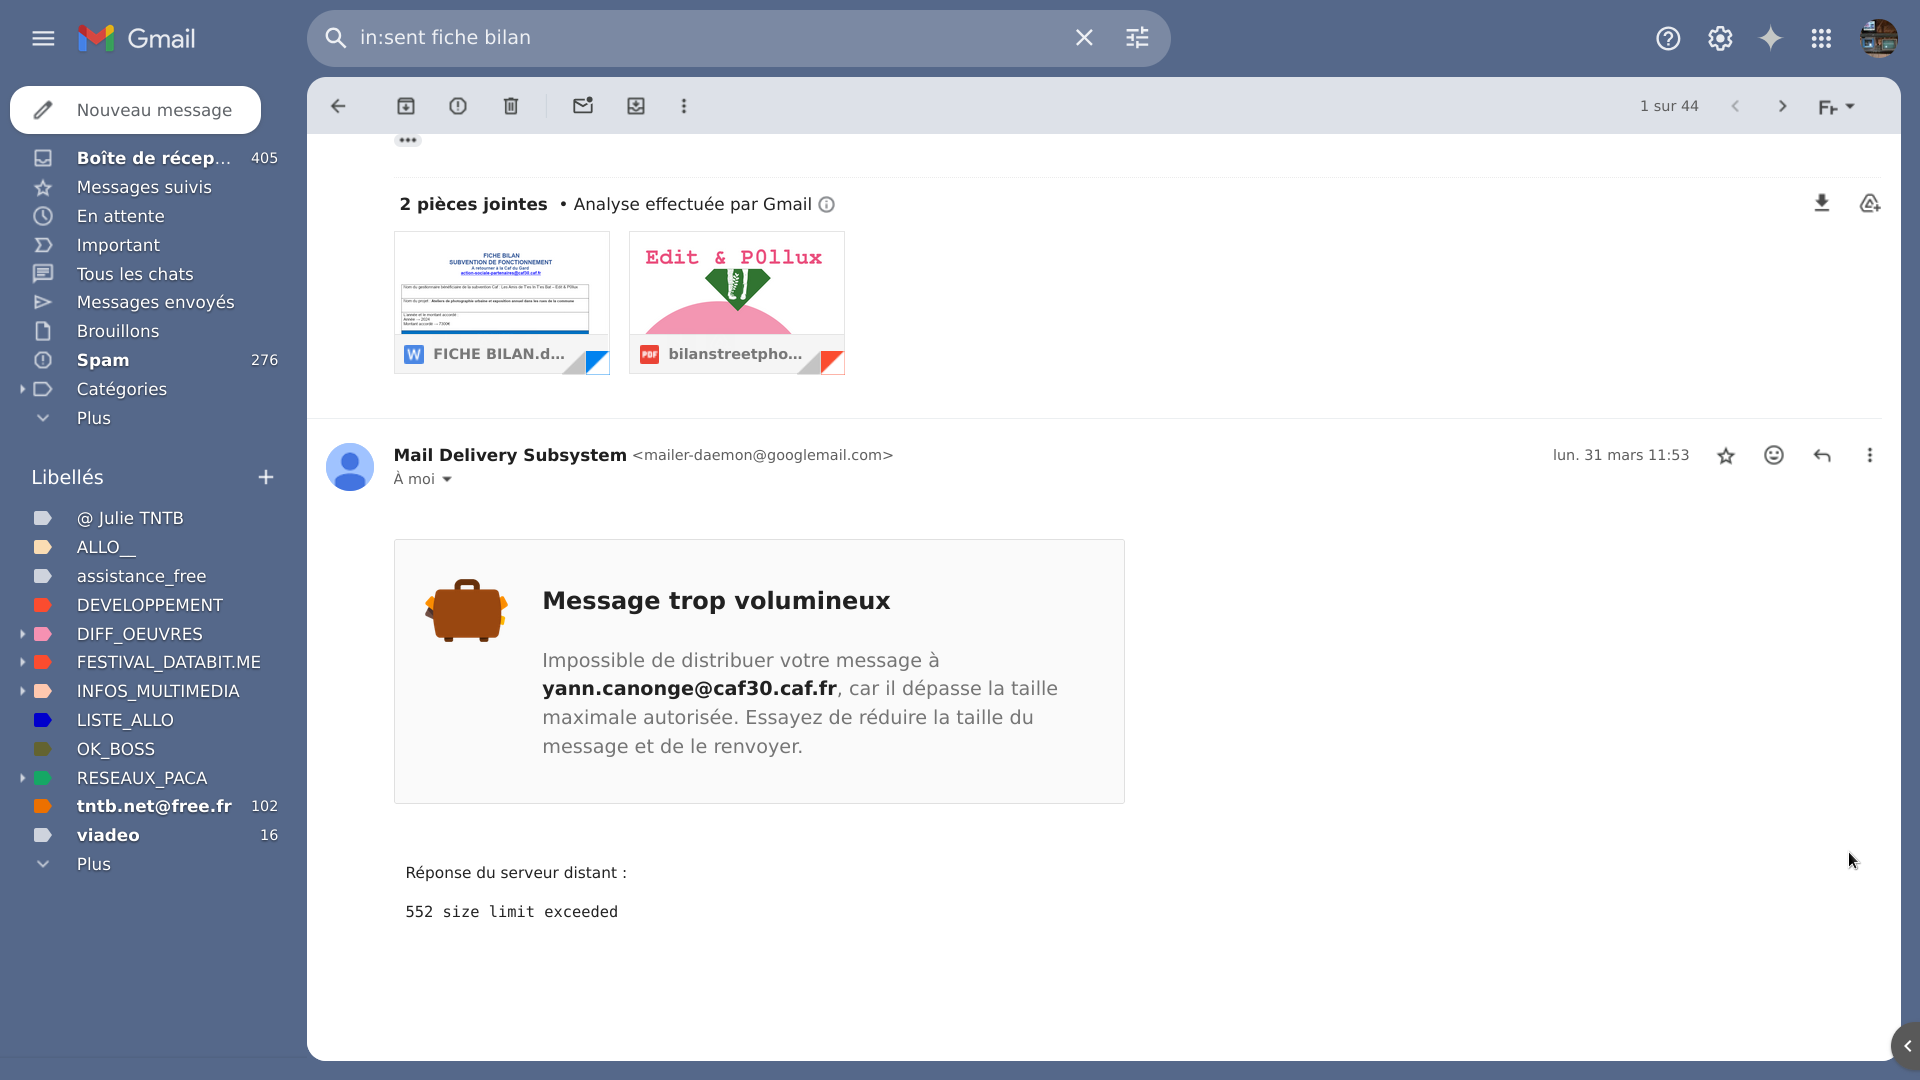Add all attachments to Drive
Screen dimensions: 1920x1080
[1870, 204]
